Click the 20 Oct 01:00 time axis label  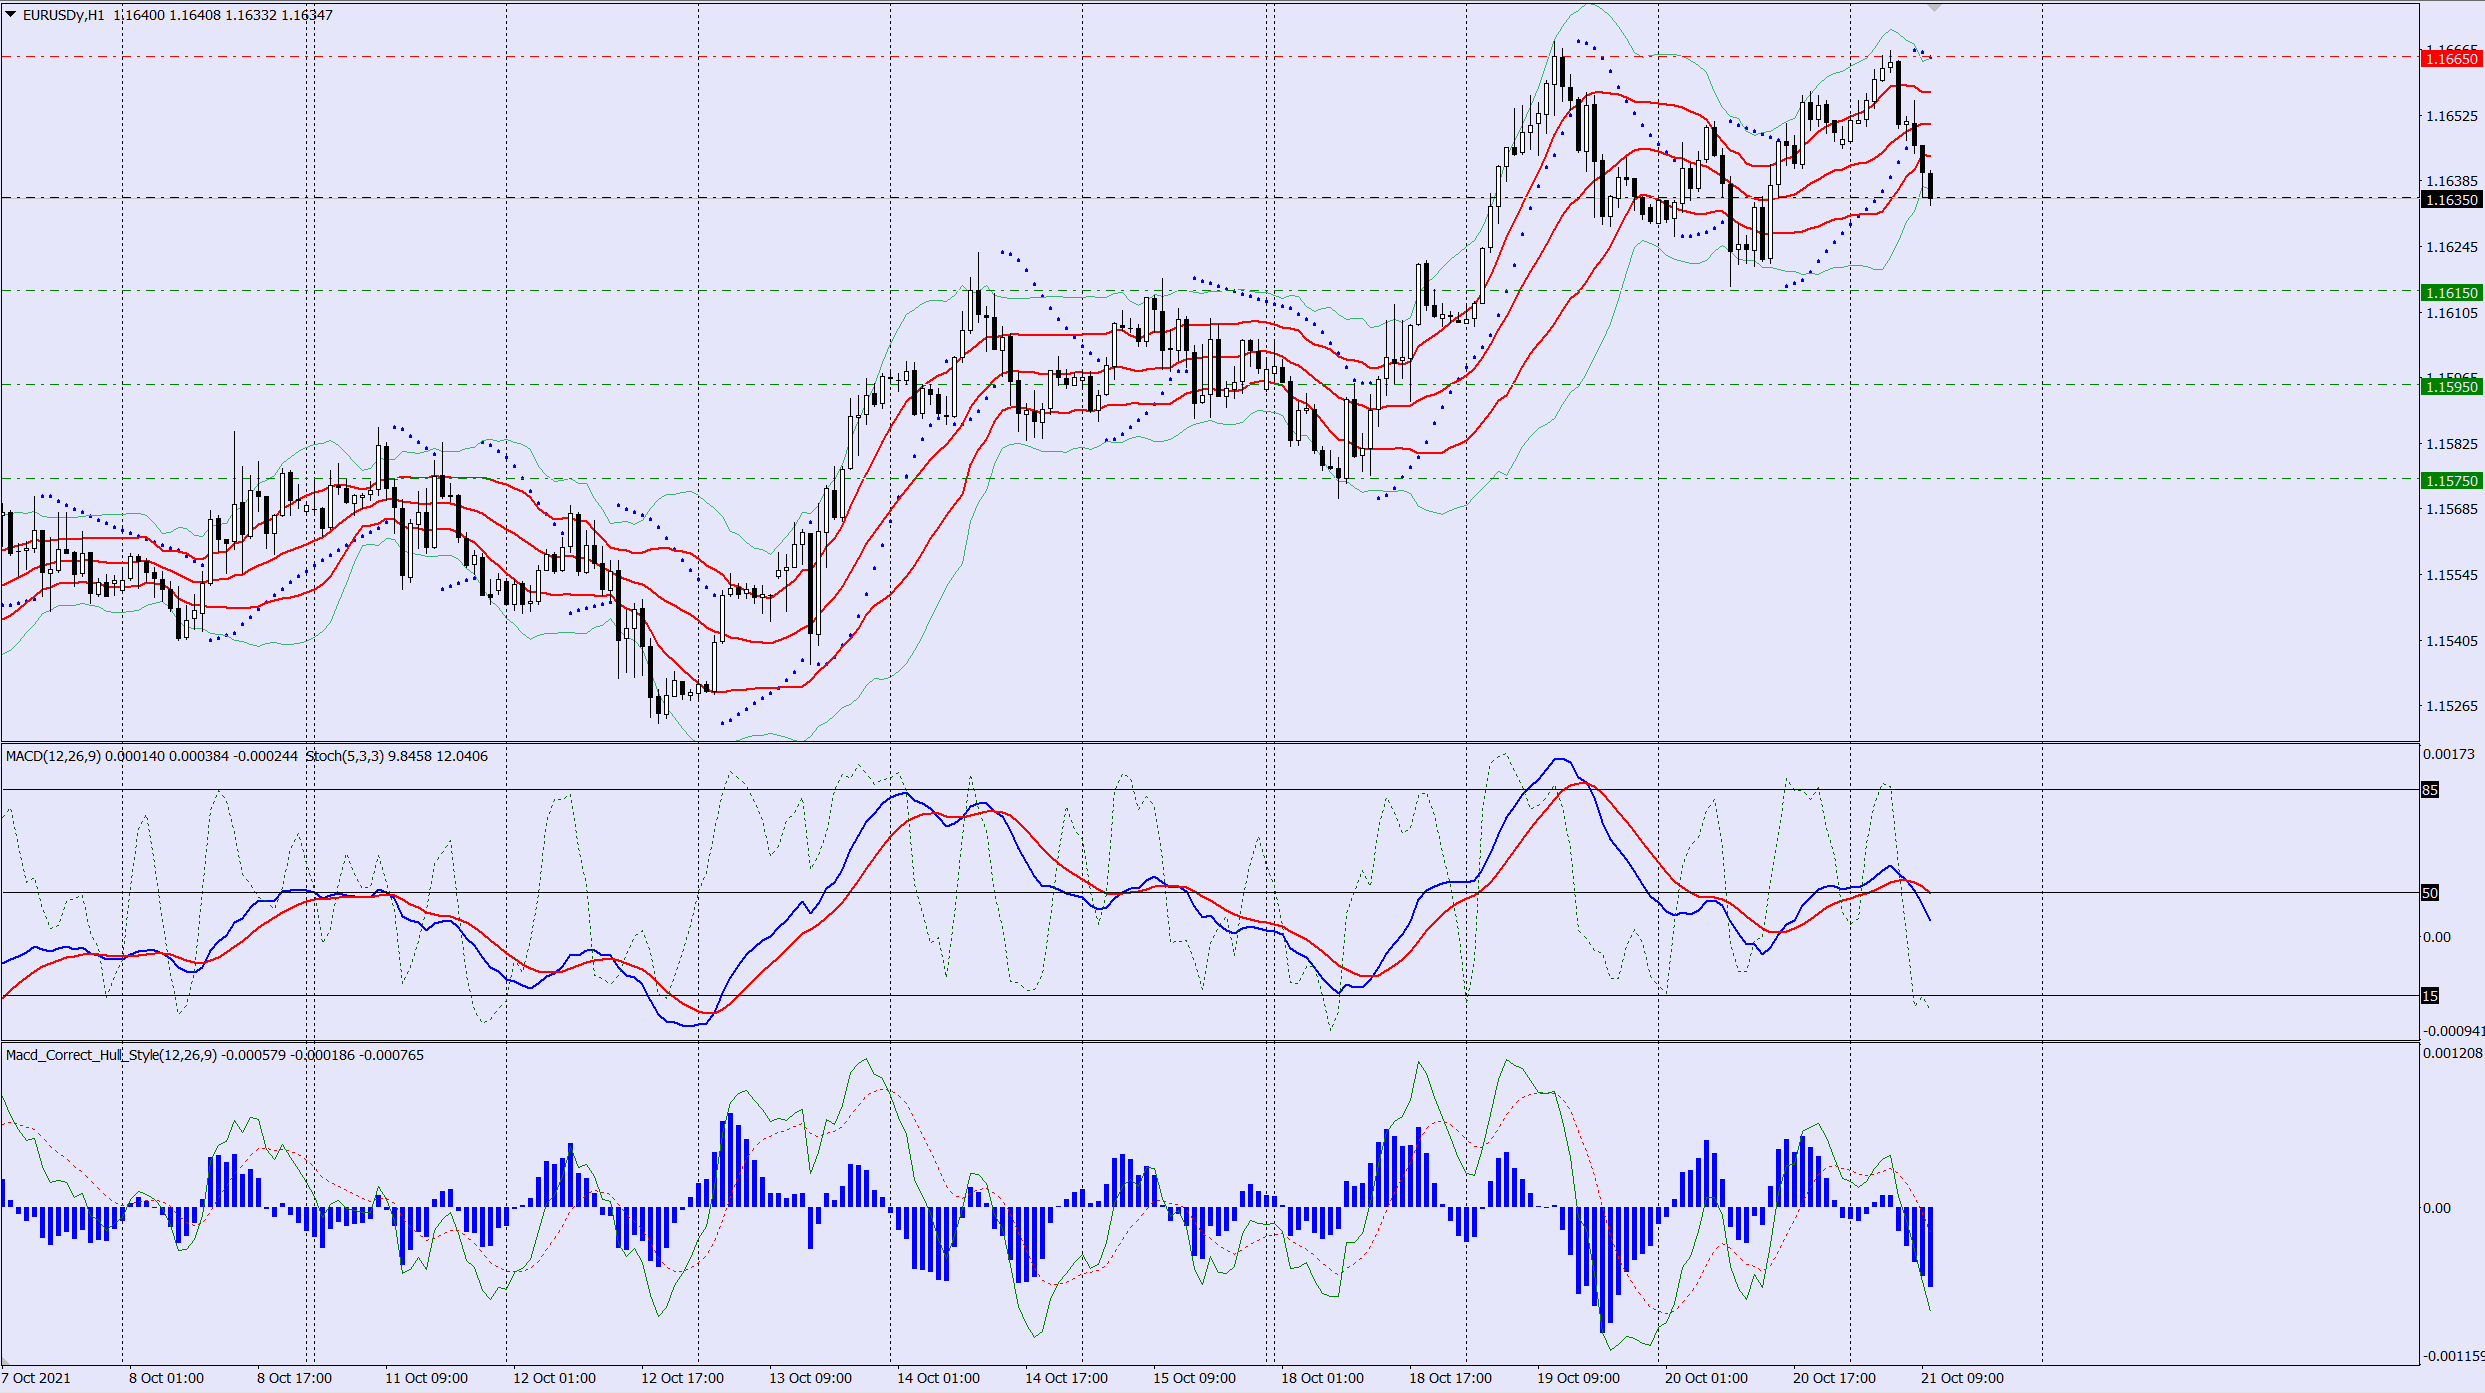[1706, 1378]
